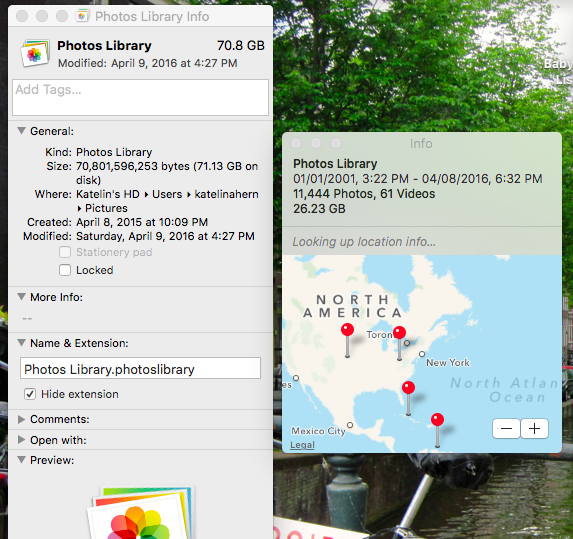Viewport: 573px width, 539px height.
Task: Collapse the Name & Extension section
Action: tap(22, 343)
